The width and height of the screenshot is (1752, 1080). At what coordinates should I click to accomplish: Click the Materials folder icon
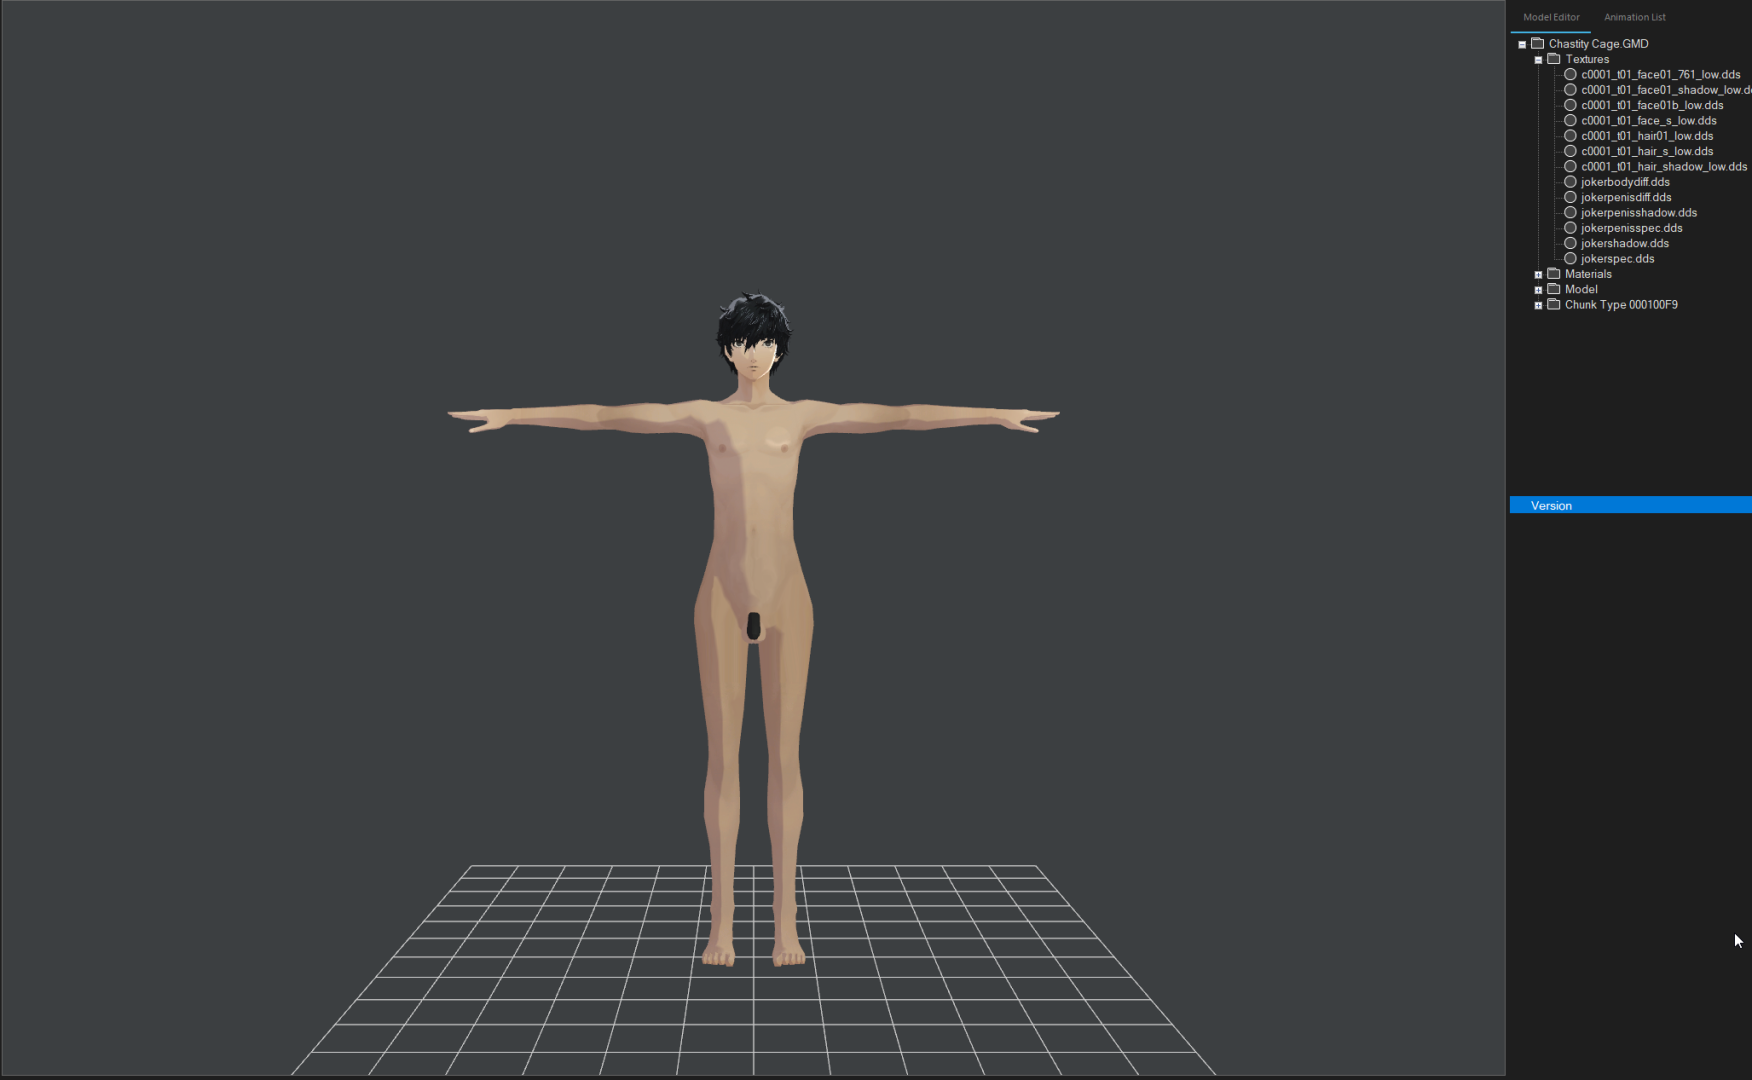1554,274
